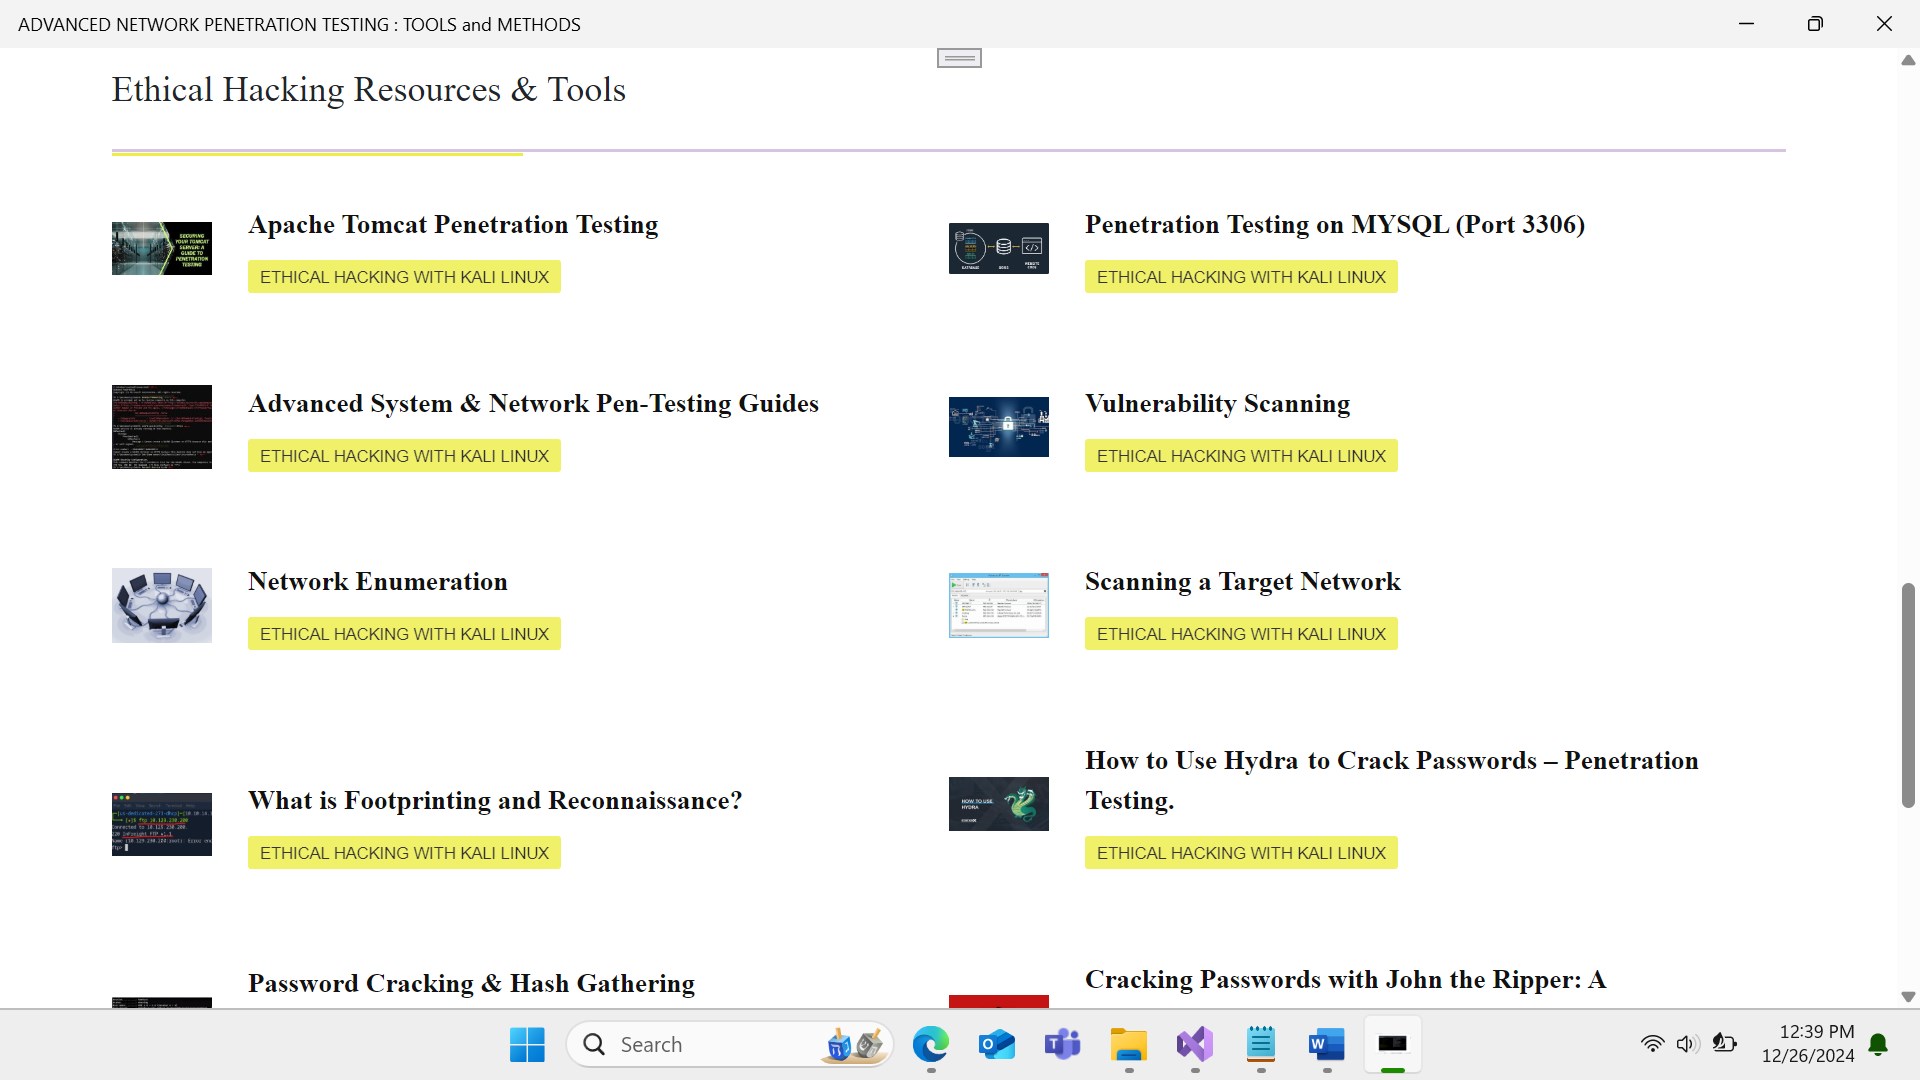The width and height of the screenshot is (1920, 1080).
Task: Restore down the window
Action: tap(1815, 24)
